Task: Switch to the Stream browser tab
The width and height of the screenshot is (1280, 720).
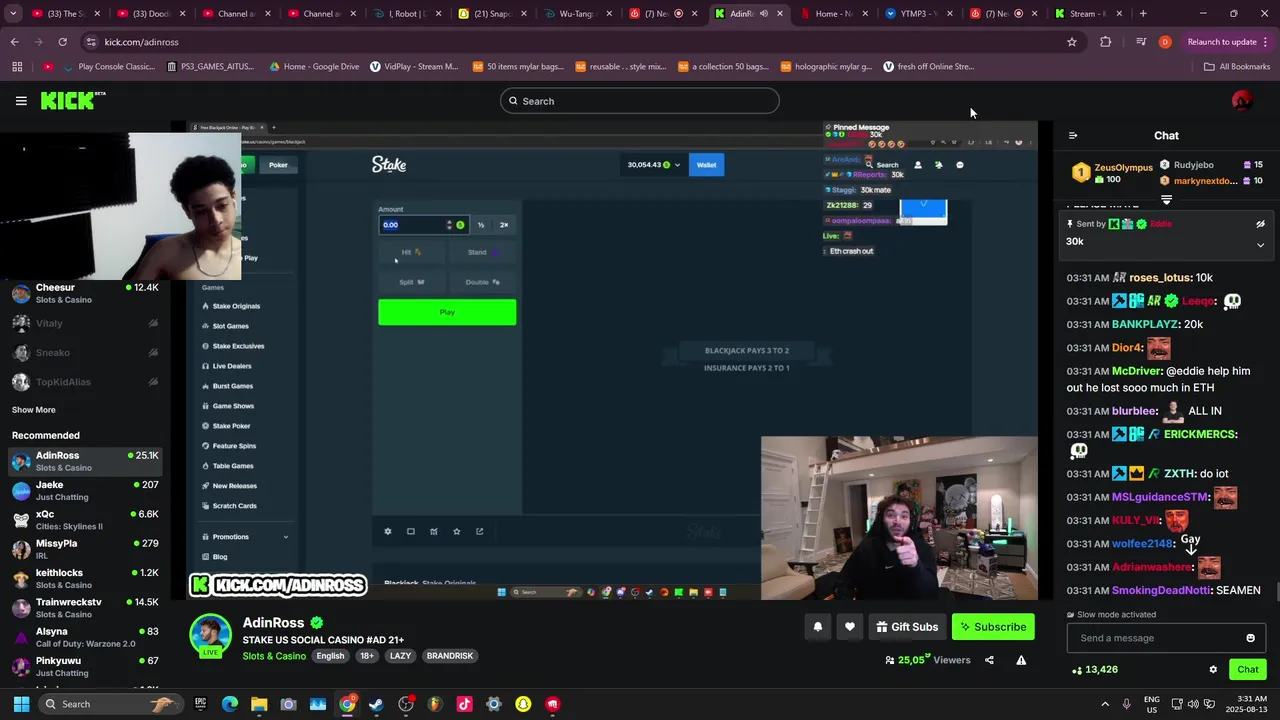Action: (x=1090, y=14)
